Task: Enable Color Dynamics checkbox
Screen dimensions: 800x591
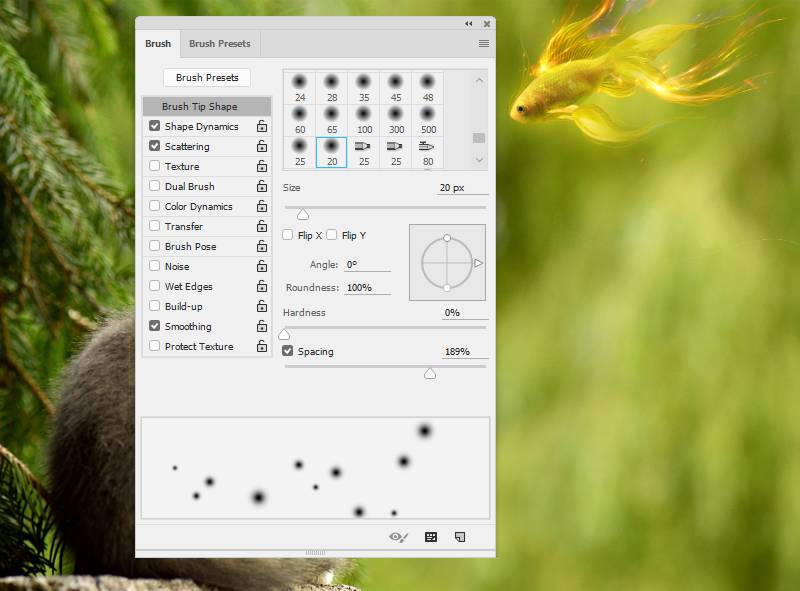Action: tap(155, 205)
